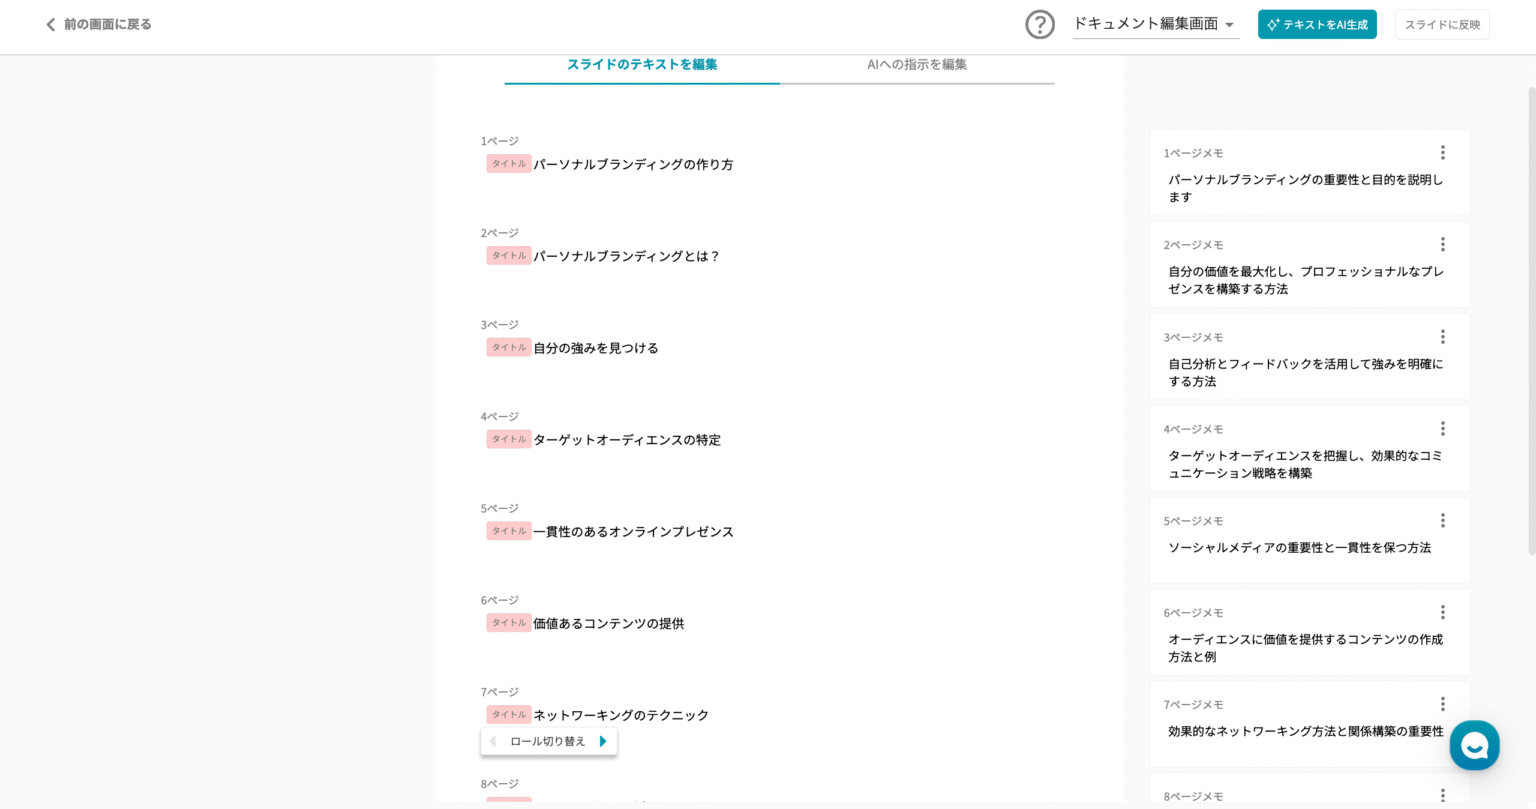Select the スライドのテキストを編集 tab

[x=642, y=65]
